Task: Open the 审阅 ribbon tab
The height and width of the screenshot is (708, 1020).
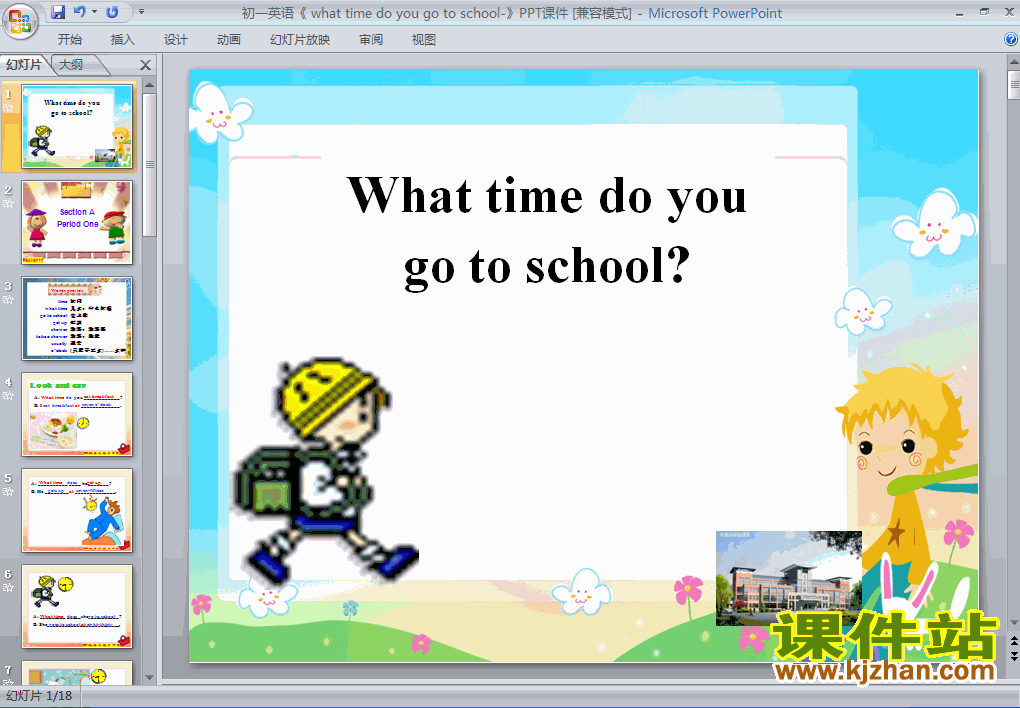Action: 371,40
